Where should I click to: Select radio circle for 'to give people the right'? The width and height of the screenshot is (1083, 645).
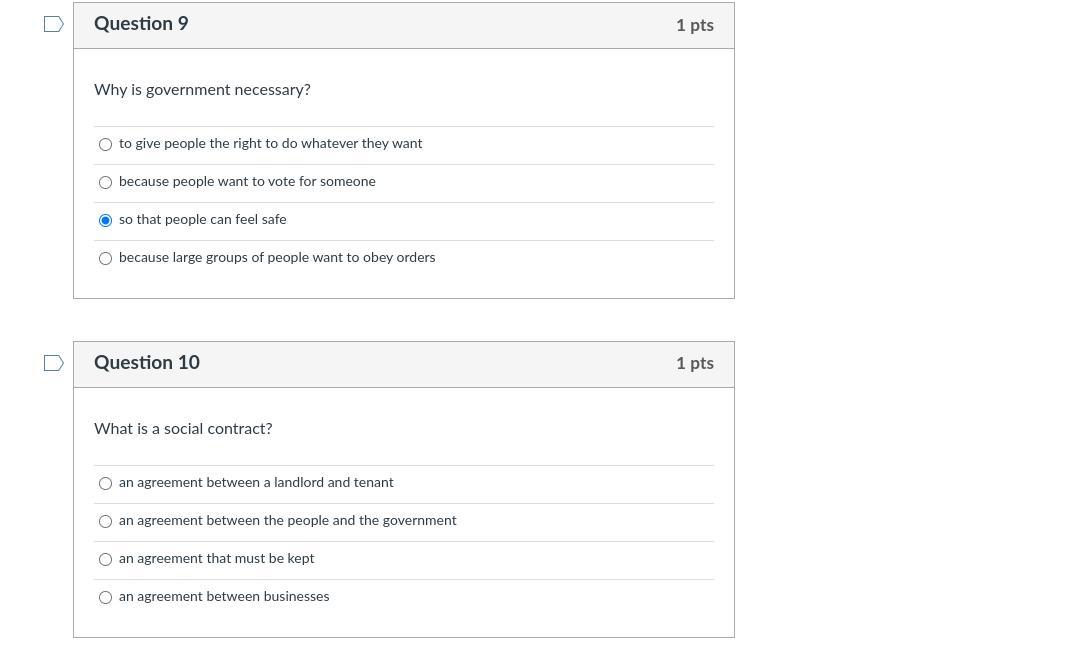pyautogui.click(x=105, y=144)
